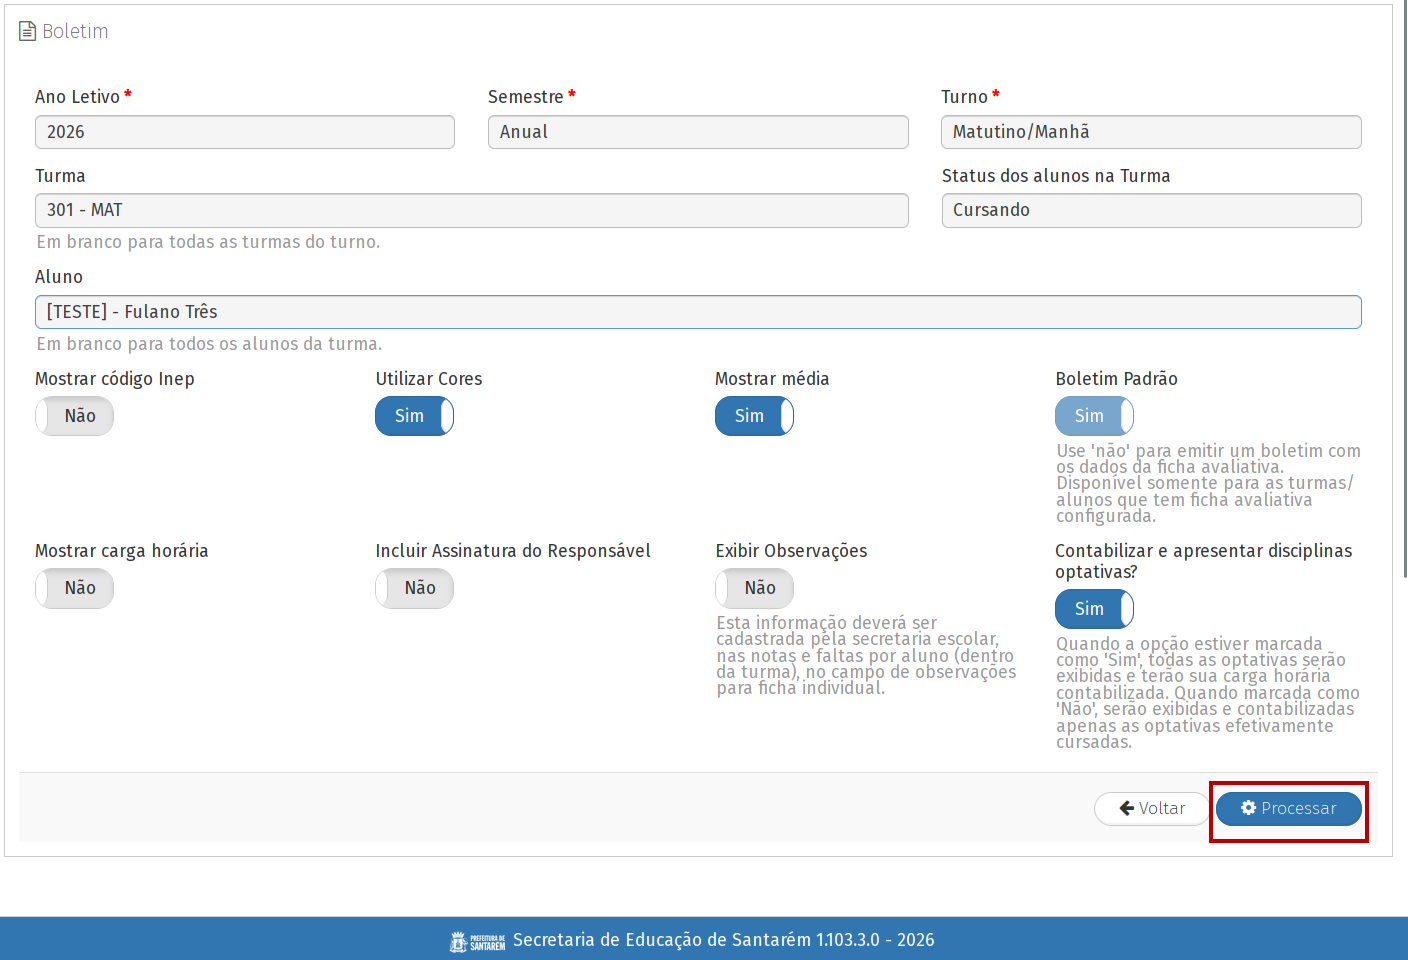
Task: Turn on Exibir Observações switch
Action: 754,588
